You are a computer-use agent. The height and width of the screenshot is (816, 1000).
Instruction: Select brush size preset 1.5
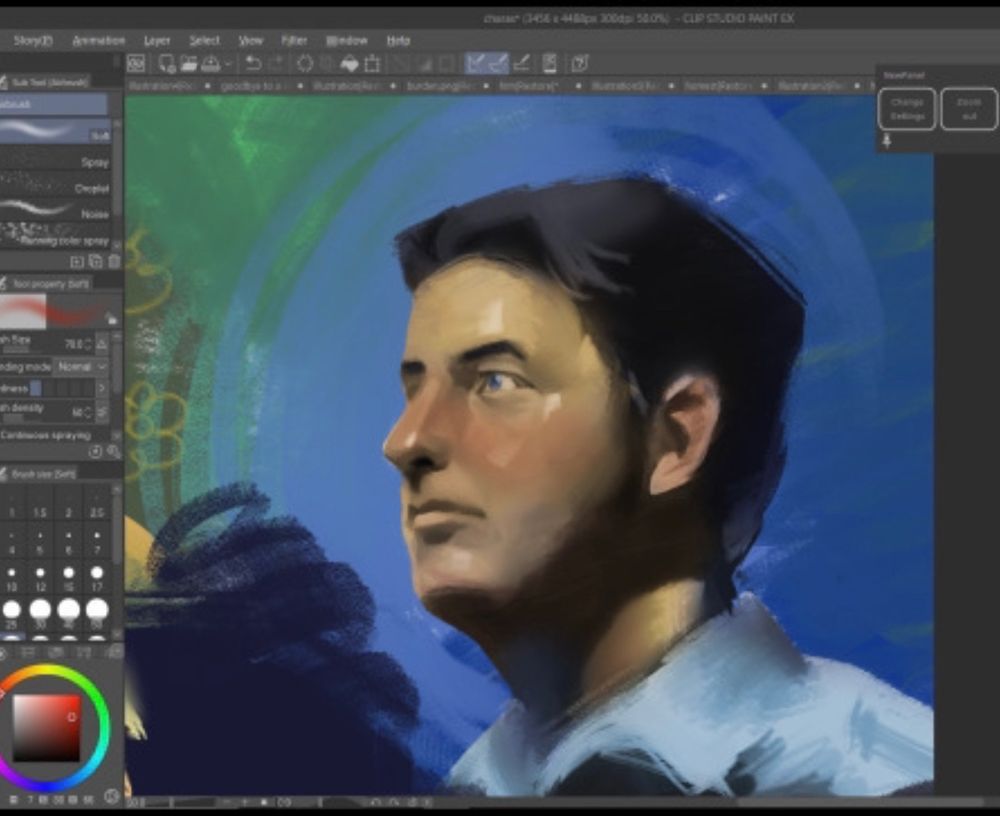40,504
